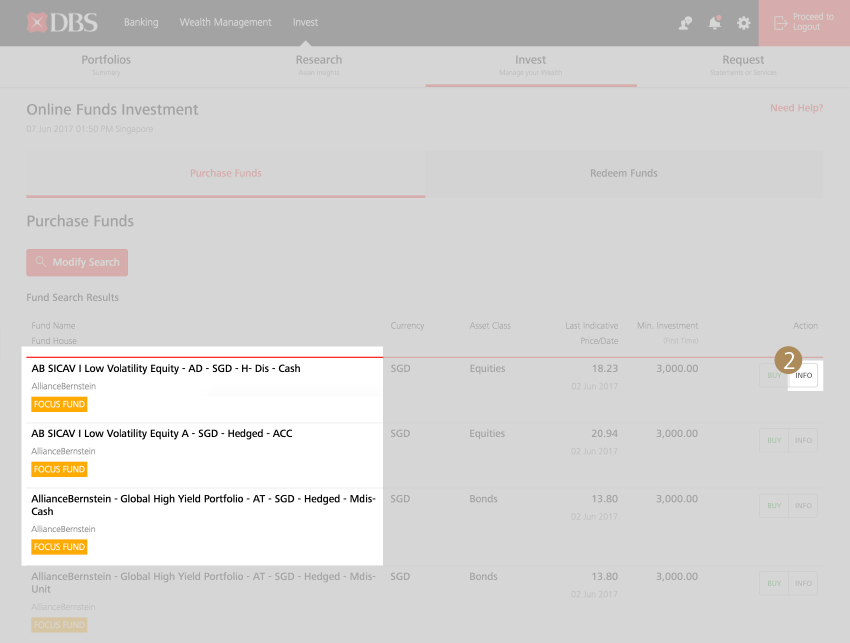Click BUY for AB SICAV A SGD Hedged ACC
This screenshot has width=850, height=643.
(x=774, y=440)
